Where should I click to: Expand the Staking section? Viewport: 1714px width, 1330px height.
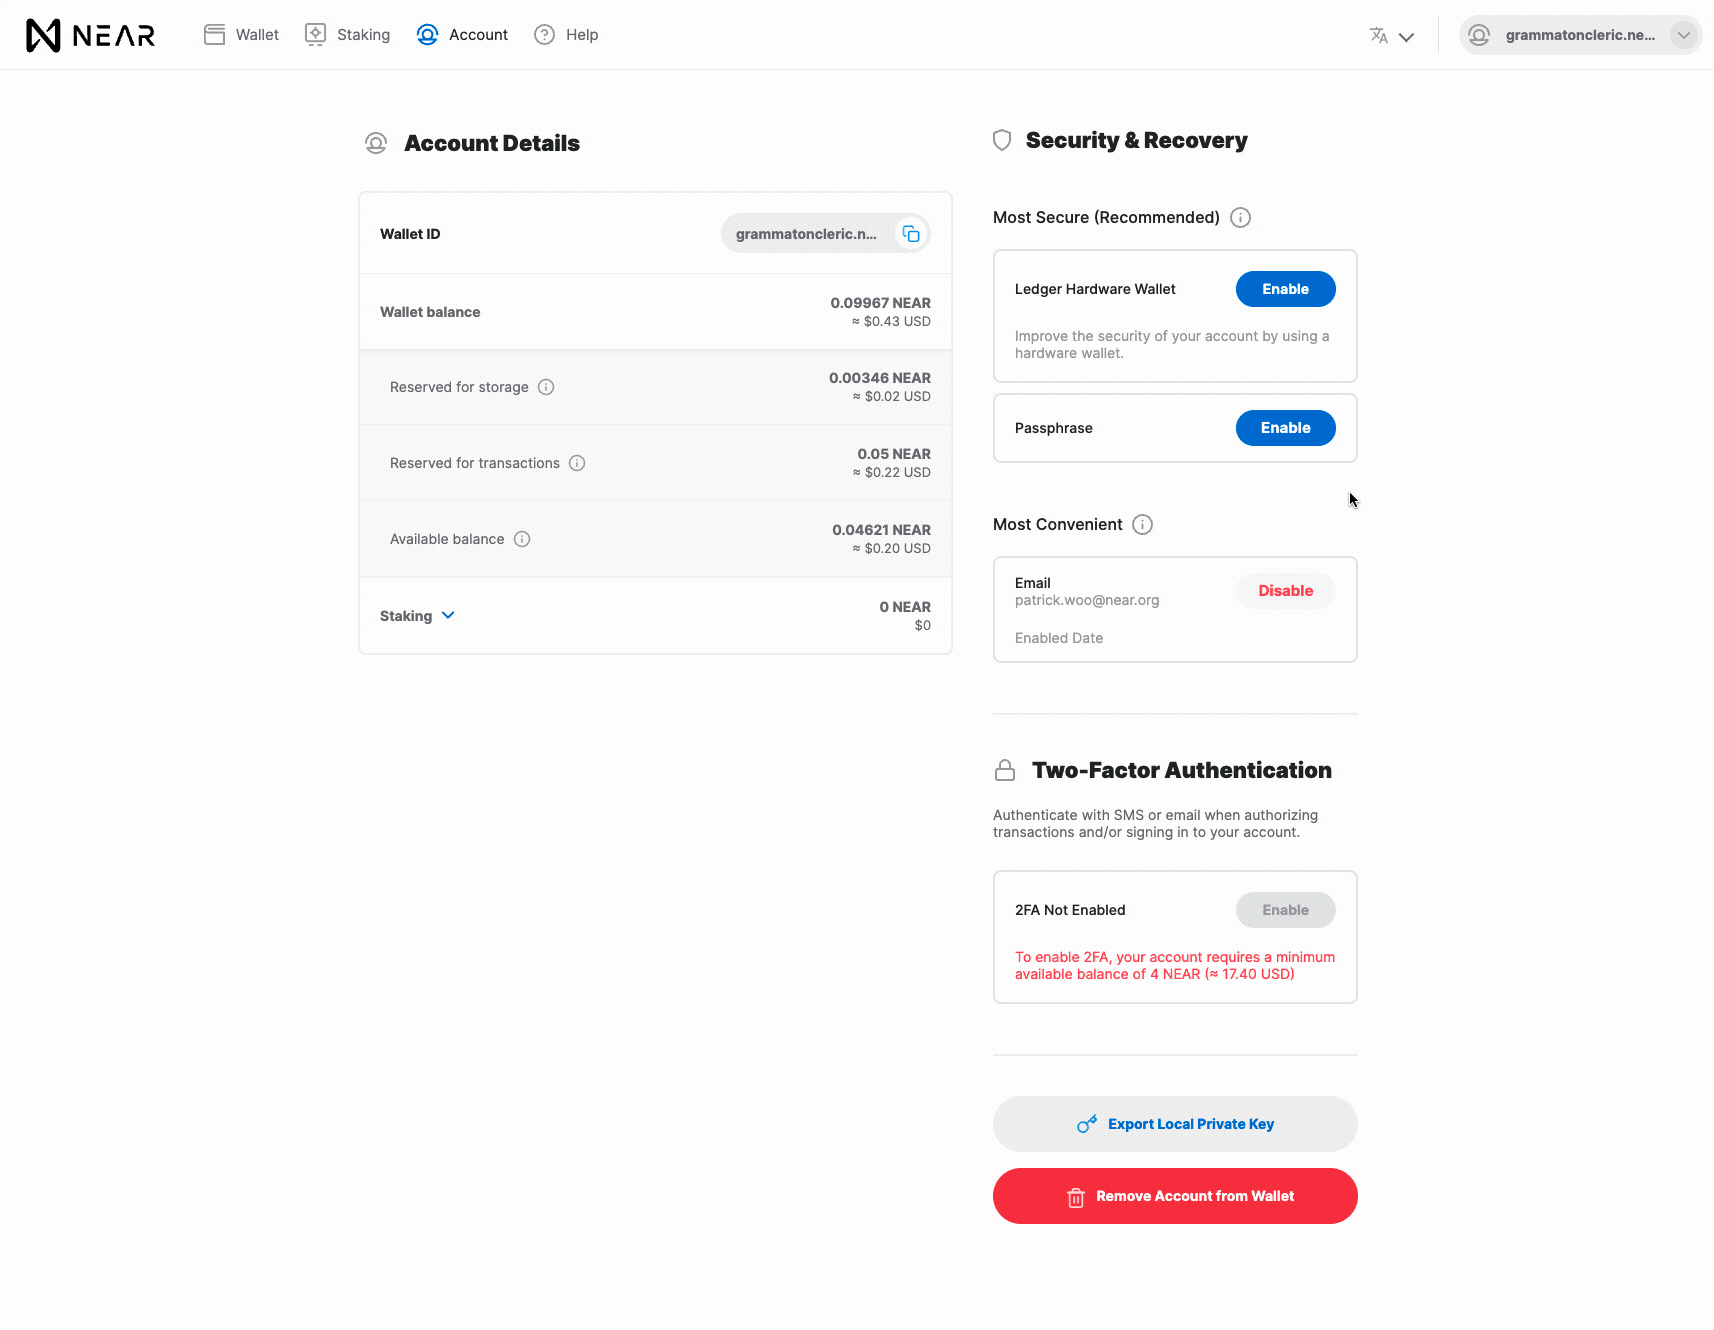click(418, 616)
